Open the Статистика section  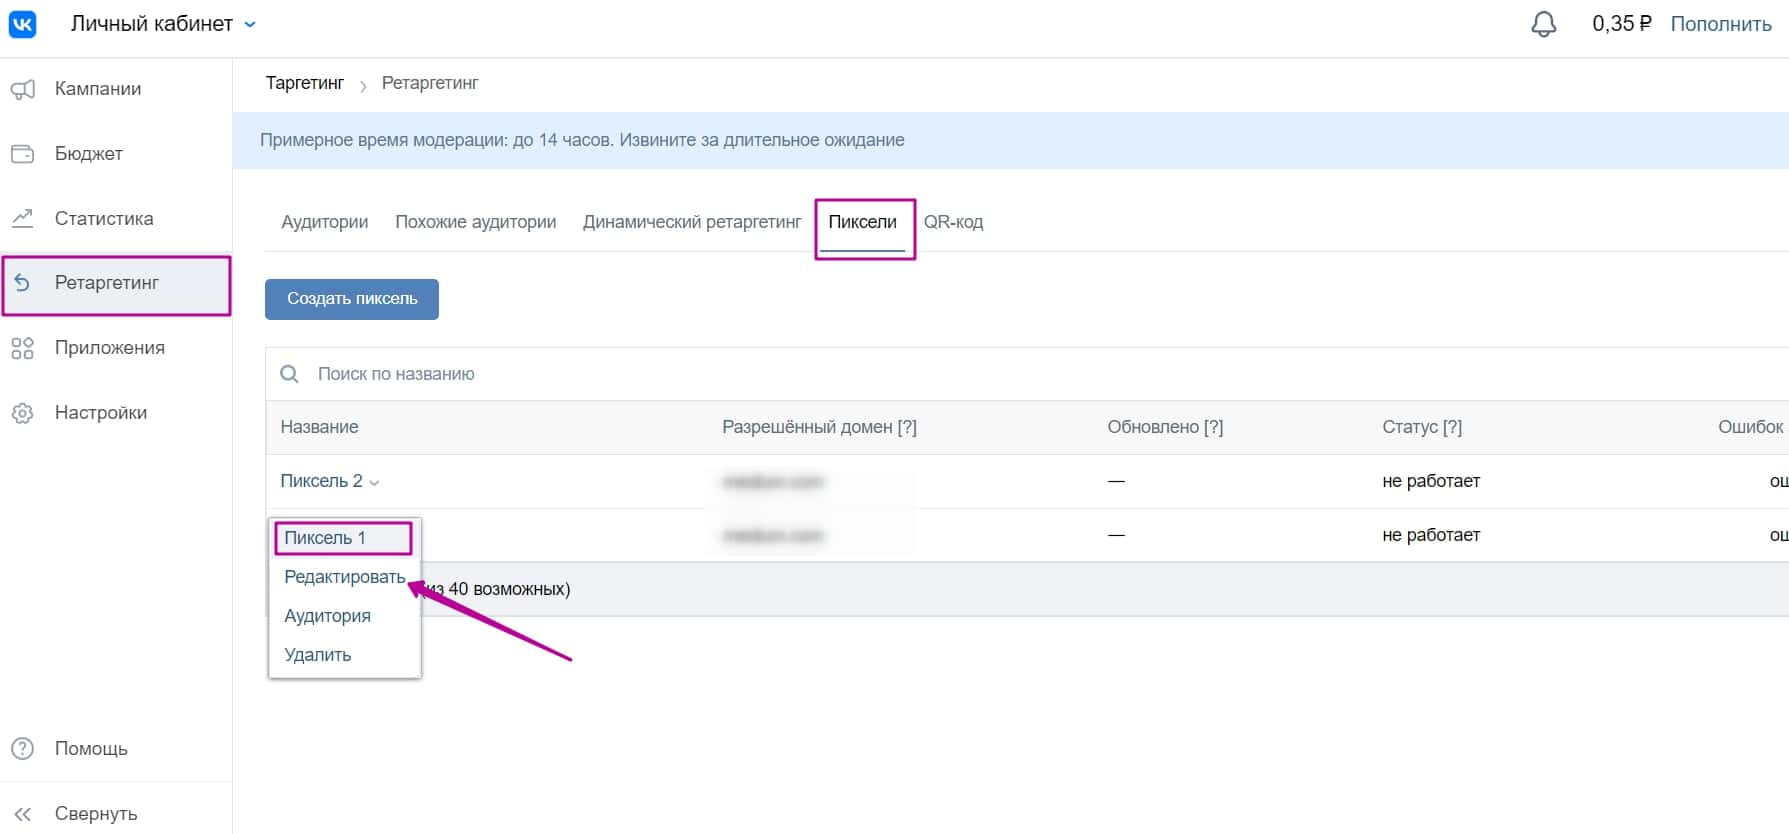(x=104, y=218)
